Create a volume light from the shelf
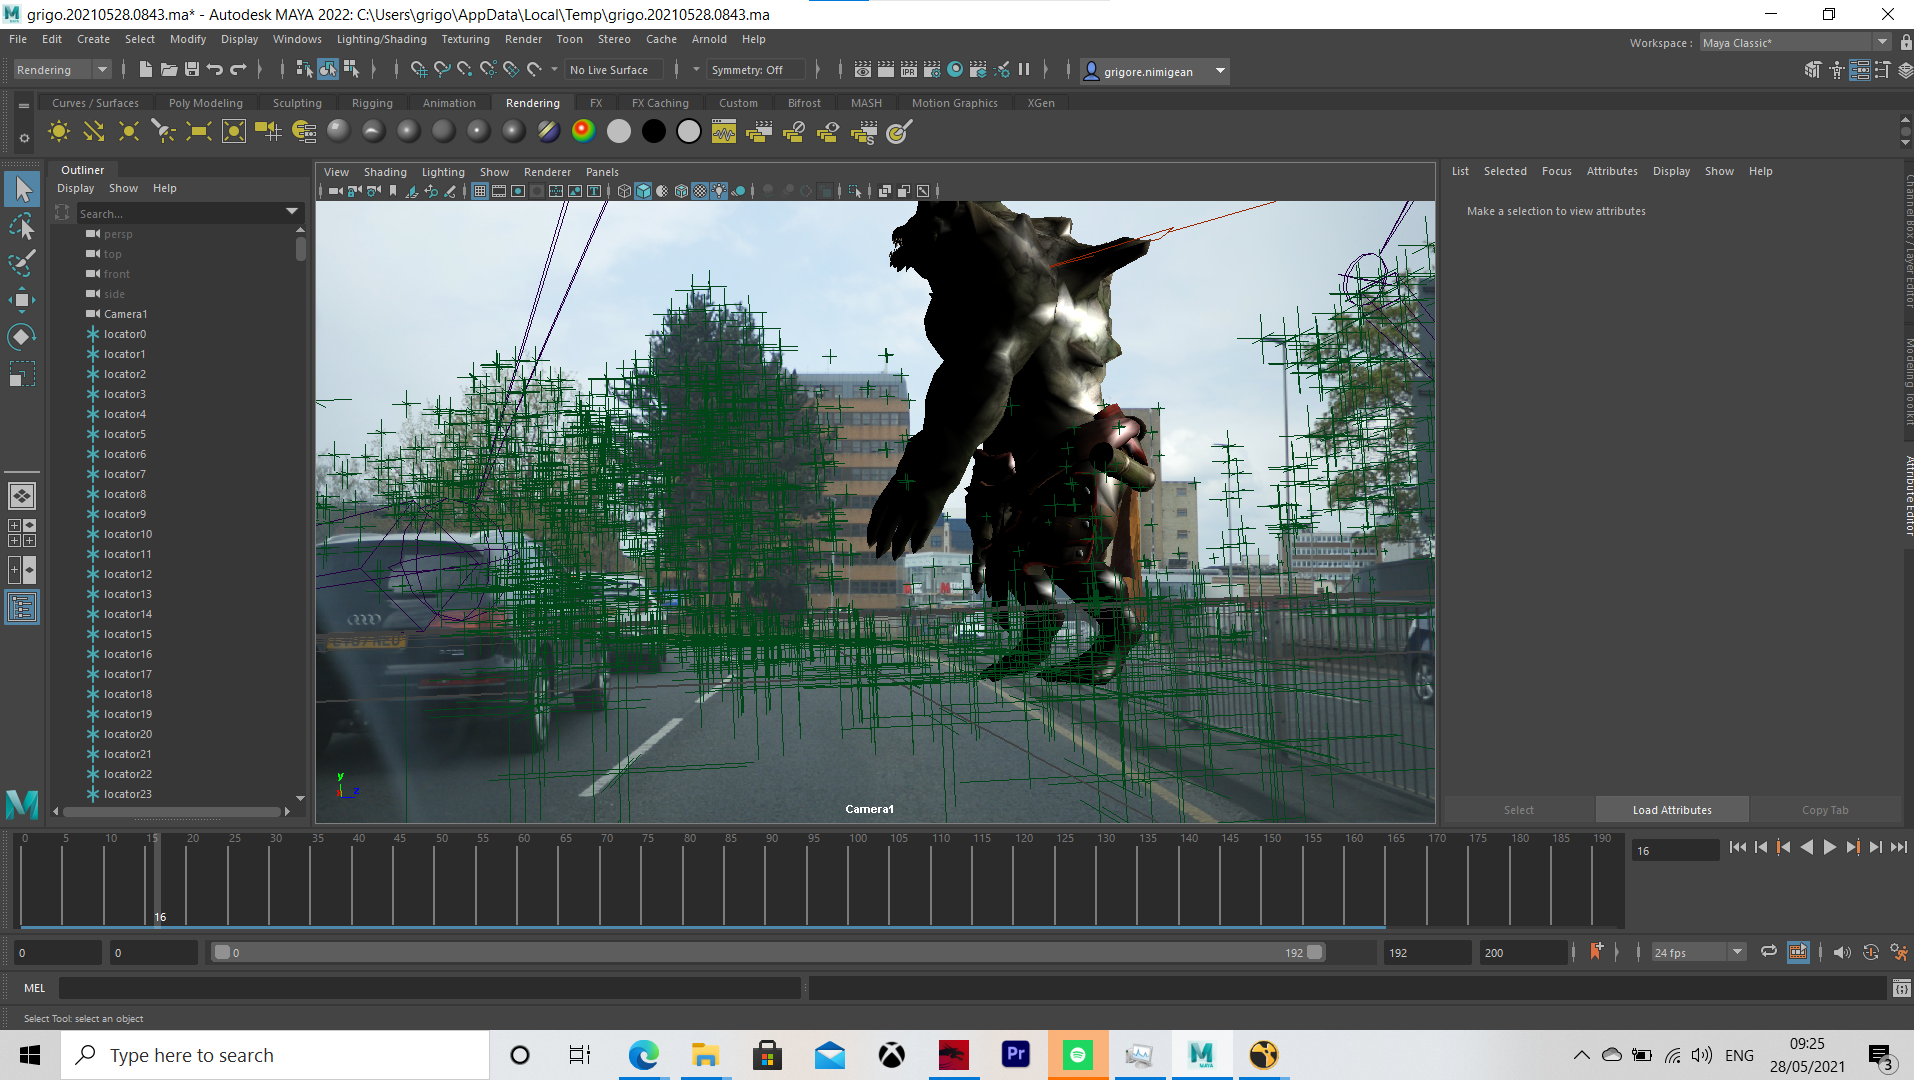The height and width of the screenshot is (1080, 1914). click(234, 131)
